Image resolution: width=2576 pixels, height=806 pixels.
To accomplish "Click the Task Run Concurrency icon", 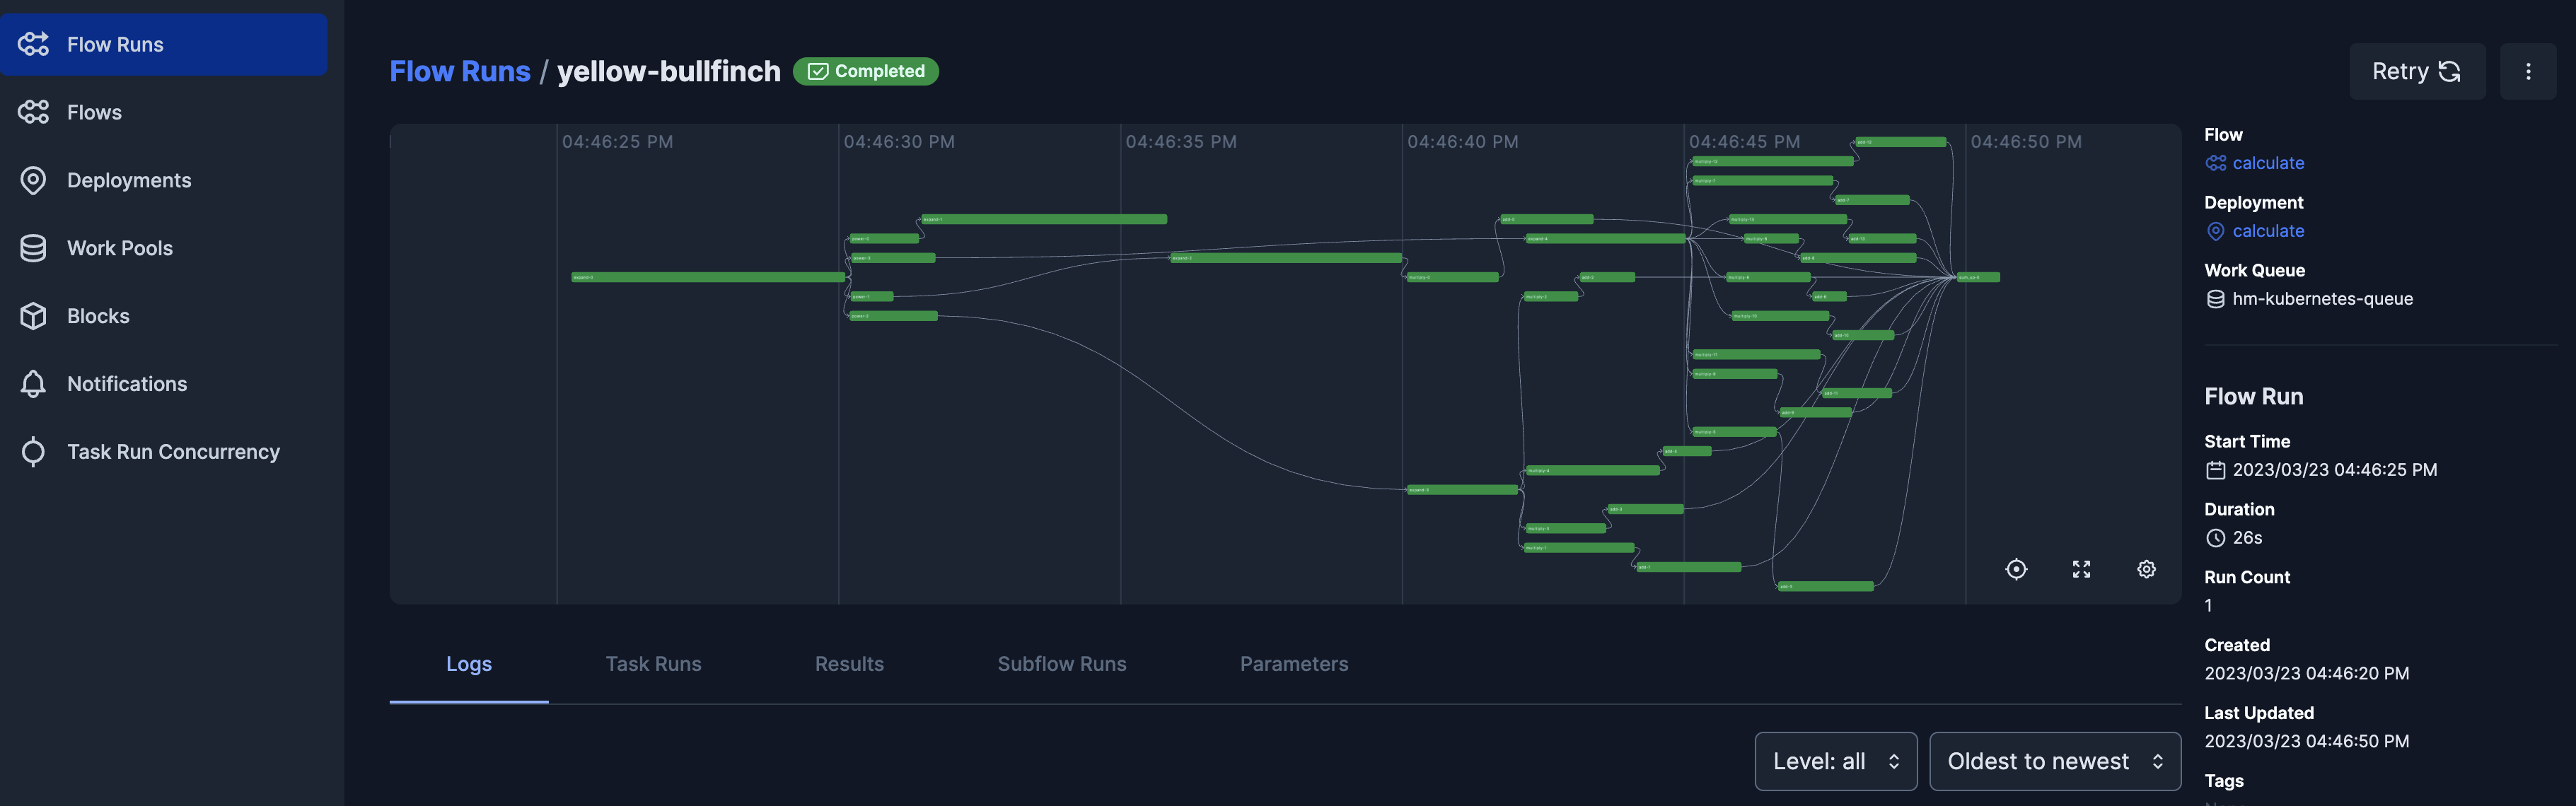I will [x=33, y=452].
